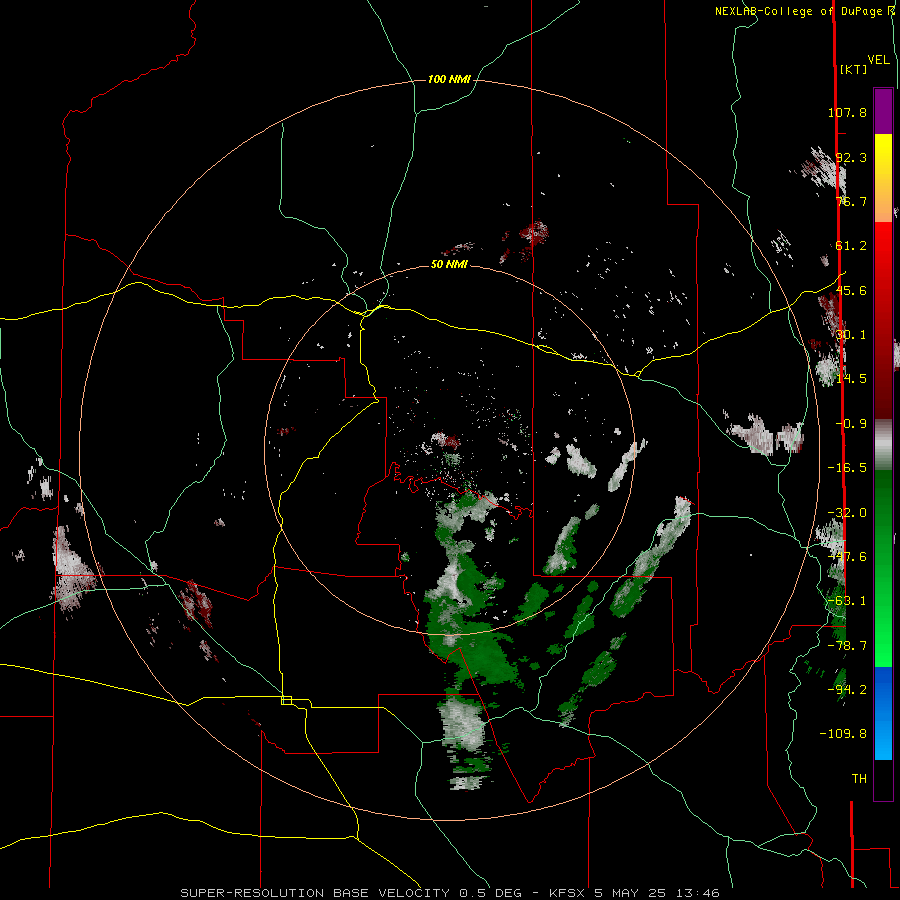The width and height of the screenshot is (900, 900).
Task: Click the -109.8 value on velocity scale
Action: point(843,734)
